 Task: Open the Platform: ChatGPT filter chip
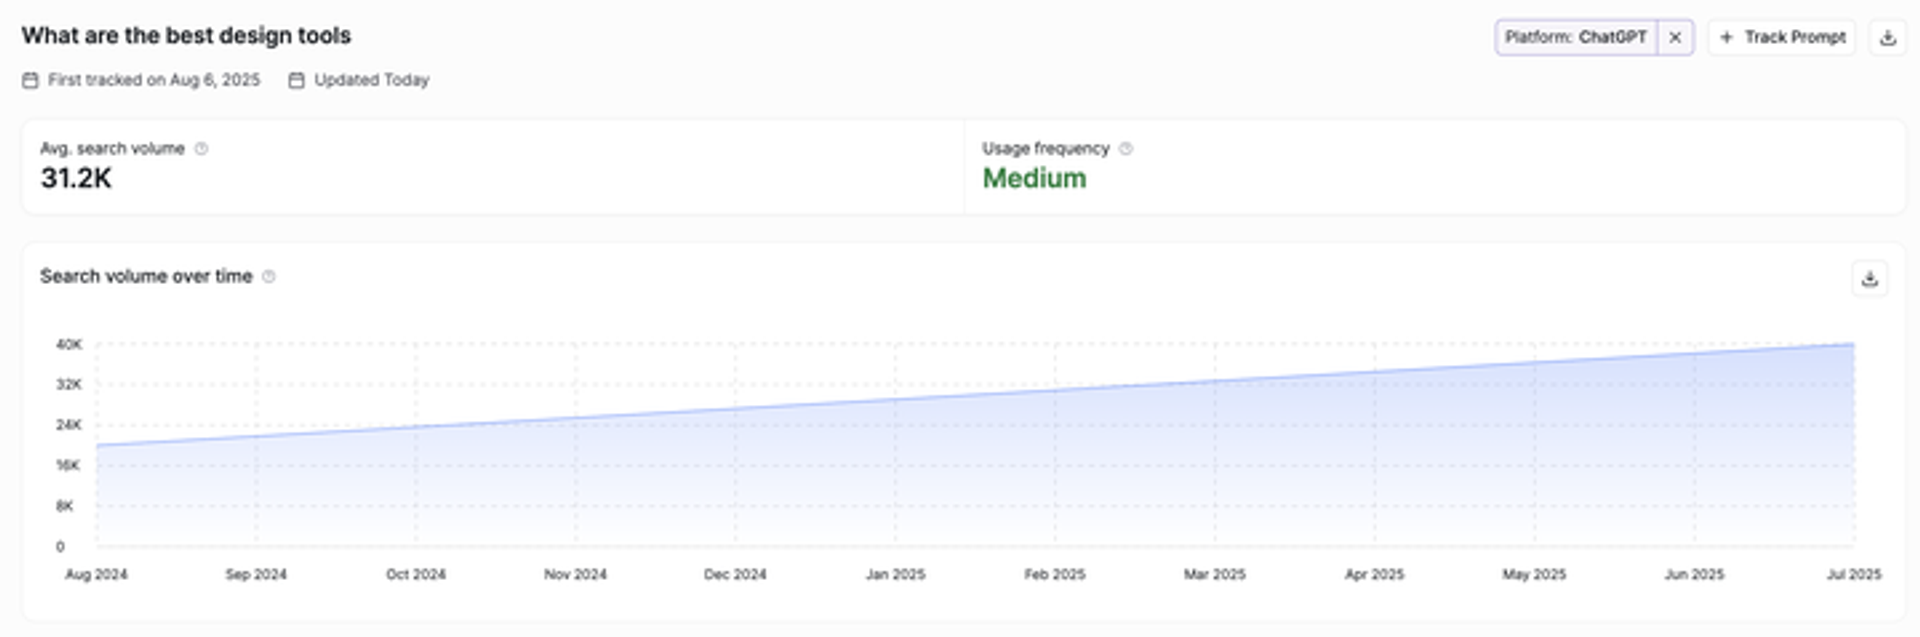click(x=1576, y=37)
